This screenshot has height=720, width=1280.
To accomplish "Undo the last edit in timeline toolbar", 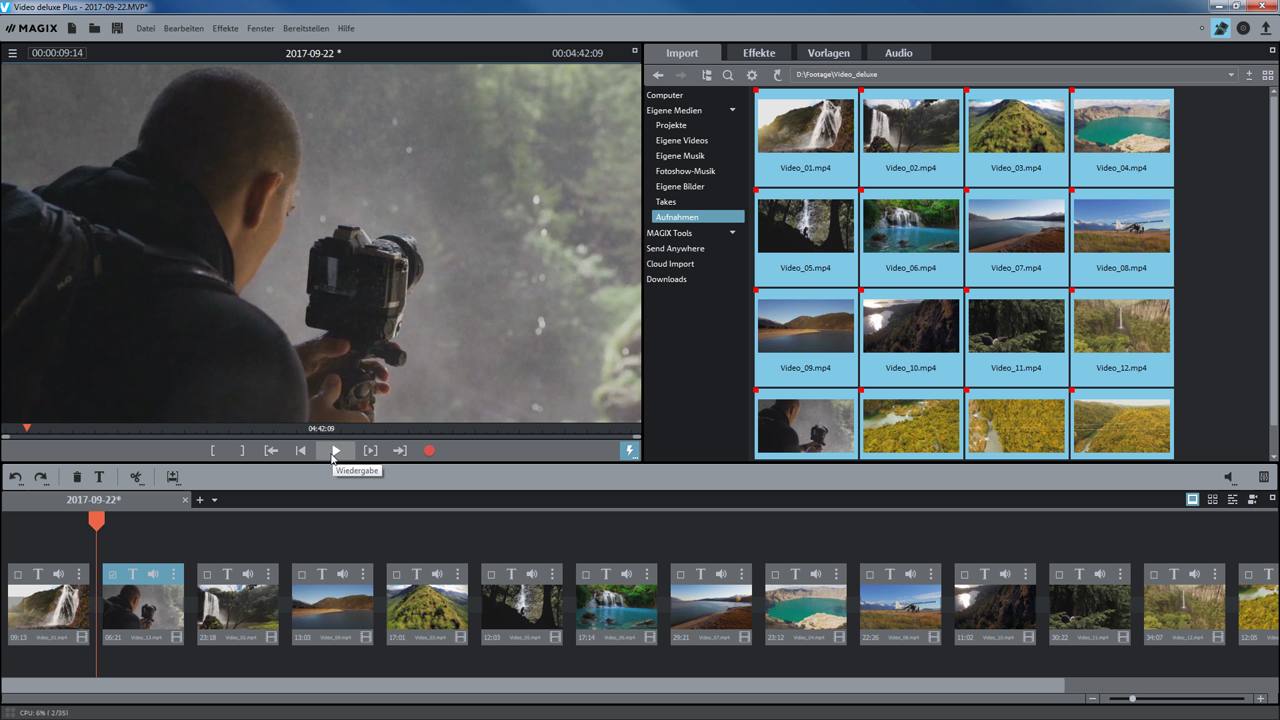I will coord(16,478).
